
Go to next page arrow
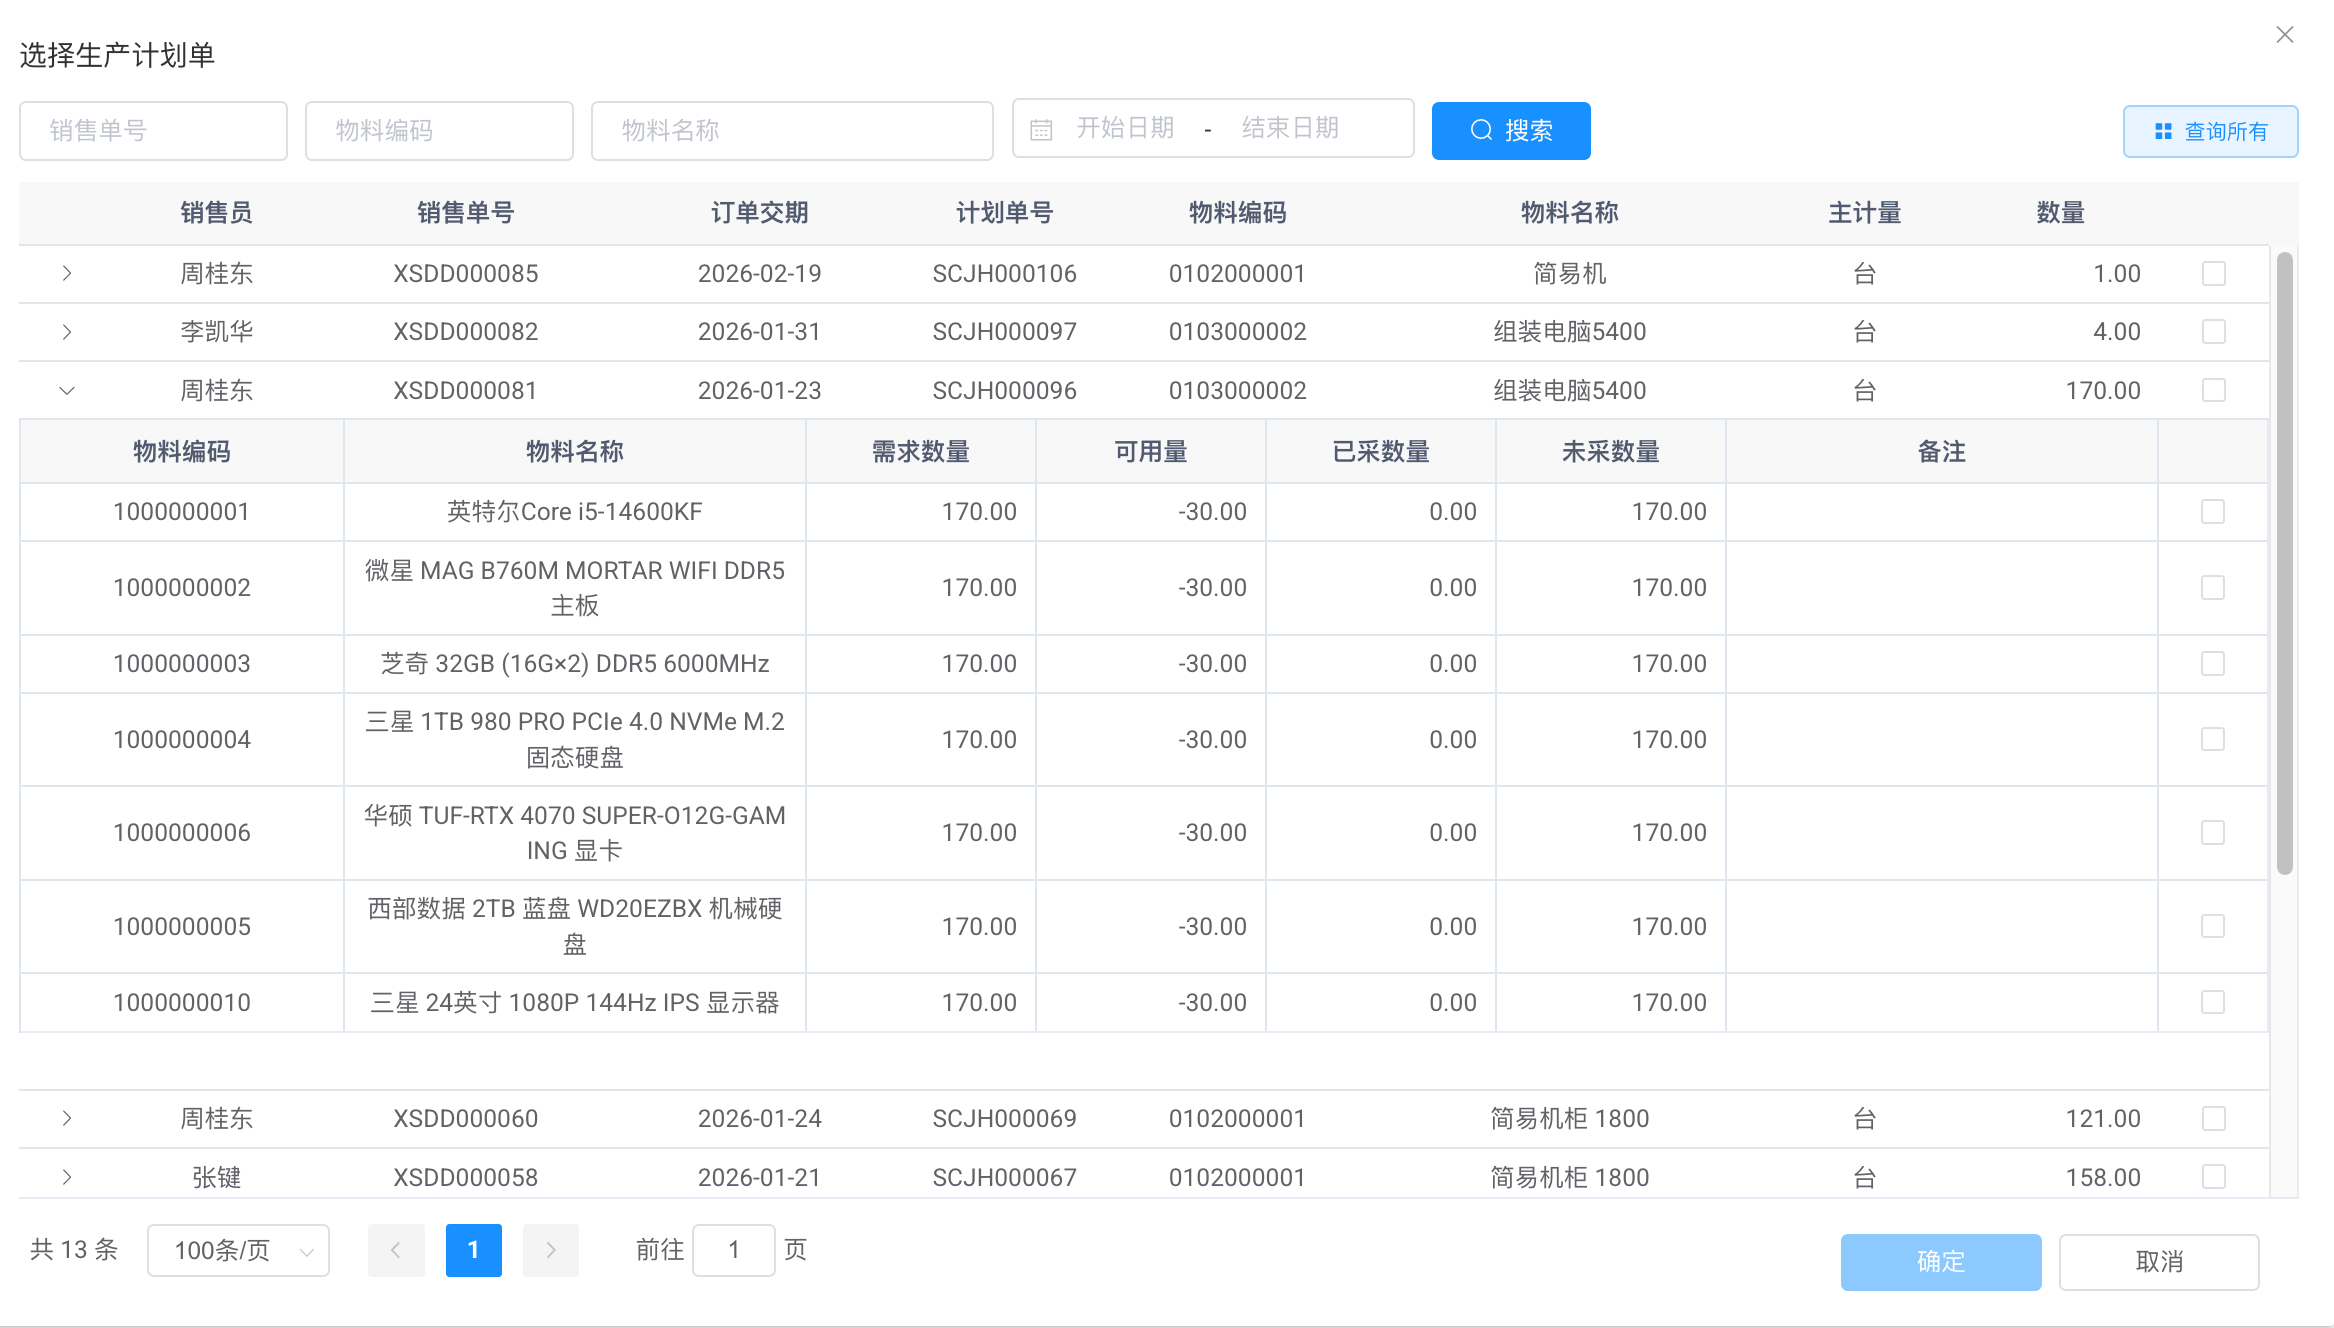[550, 1250]
